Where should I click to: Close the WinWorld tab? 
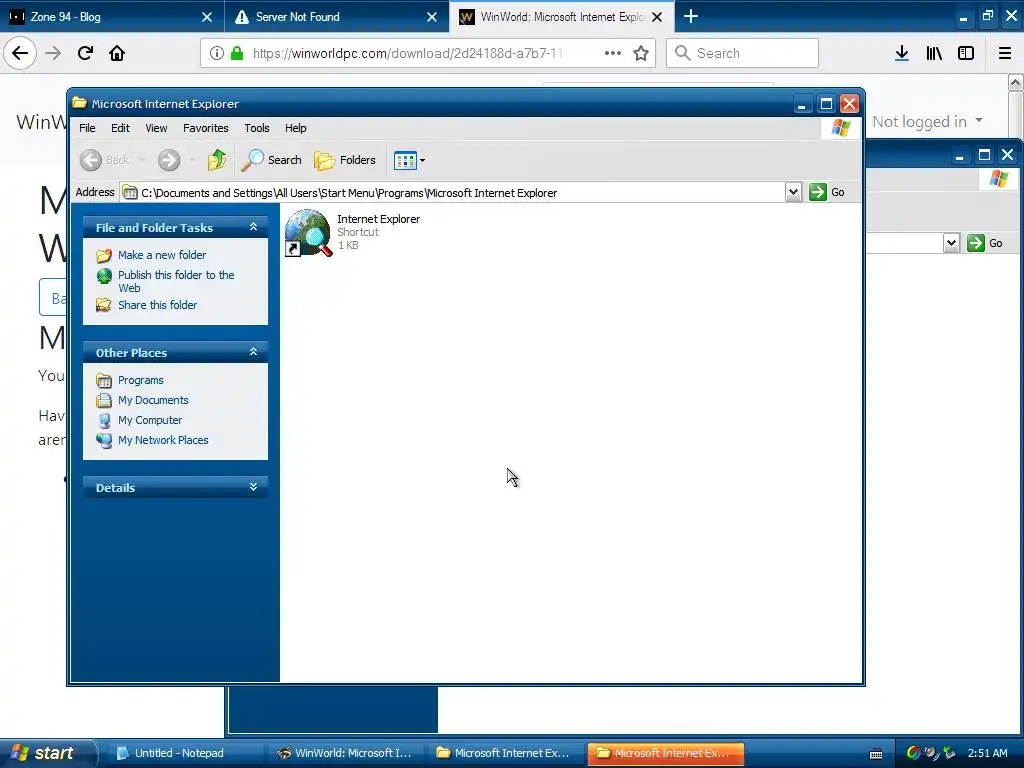pos(658,17)
